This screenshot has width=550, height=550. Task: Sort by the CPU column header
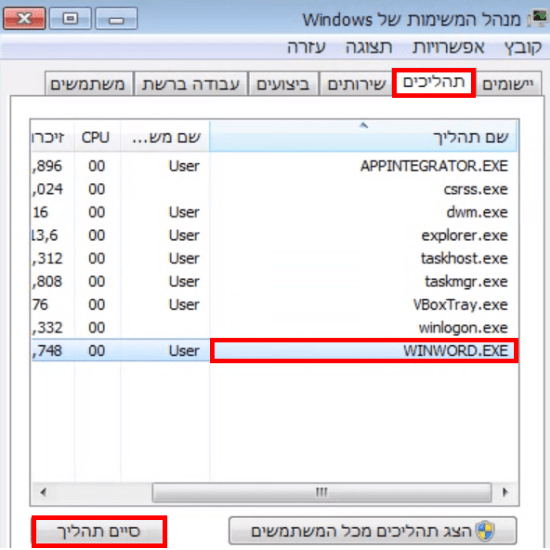(96, 137)
